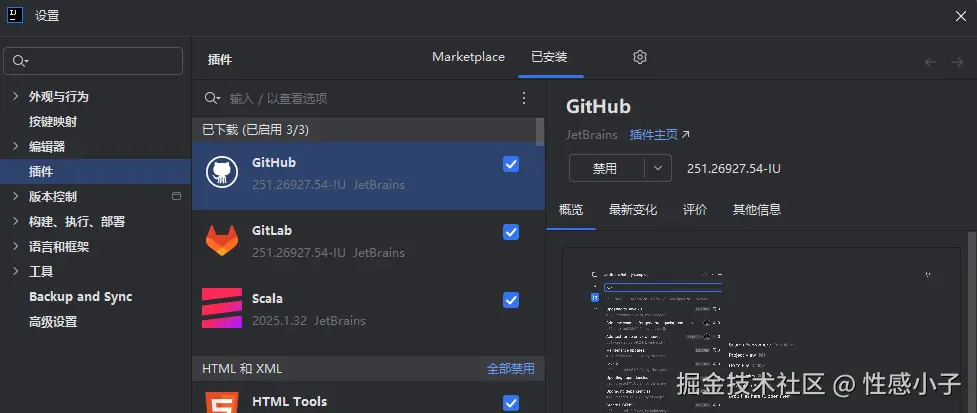Click the version text 251.26927.54-IU beside 禁用
Image resolution: width=977 pixels, height=413 pixels.
(733, 169)
